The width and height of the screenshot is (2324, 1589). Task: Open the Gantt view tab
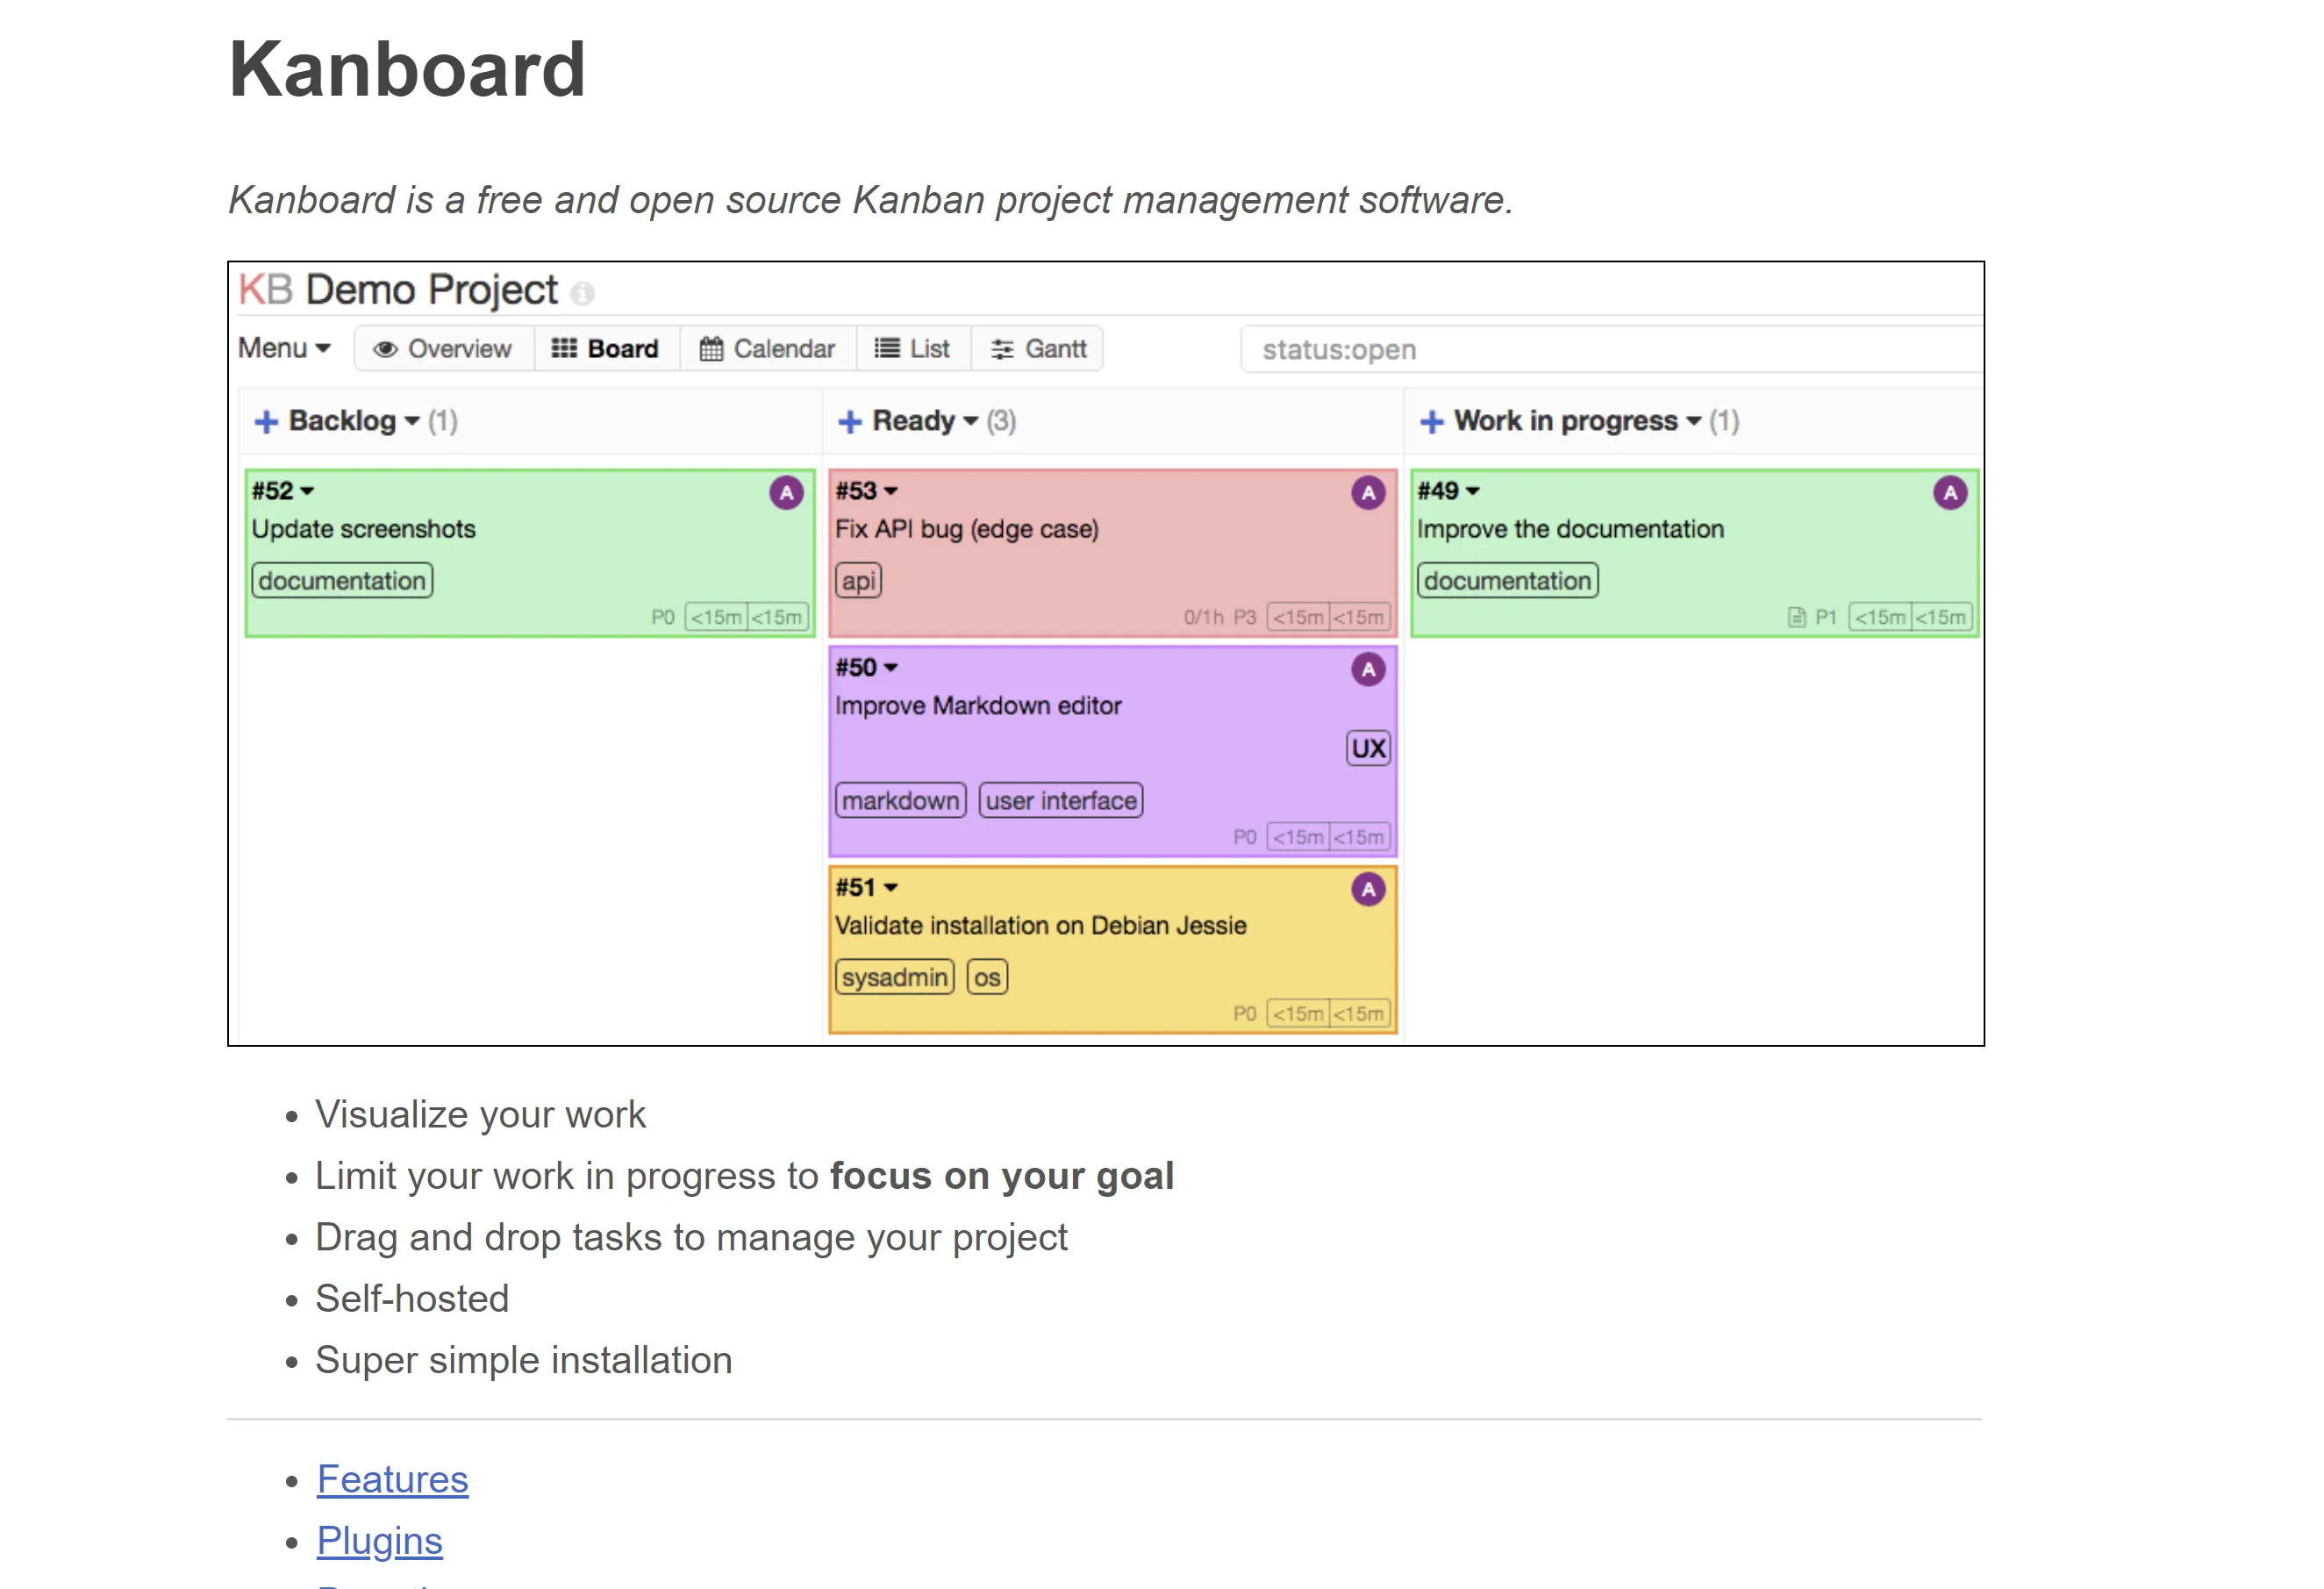coord(1038,349)
